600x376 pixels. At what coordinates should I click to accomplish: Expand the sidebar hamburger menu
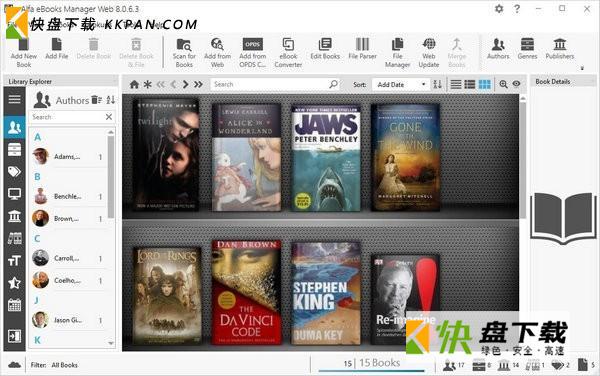[x=15, y=99]
